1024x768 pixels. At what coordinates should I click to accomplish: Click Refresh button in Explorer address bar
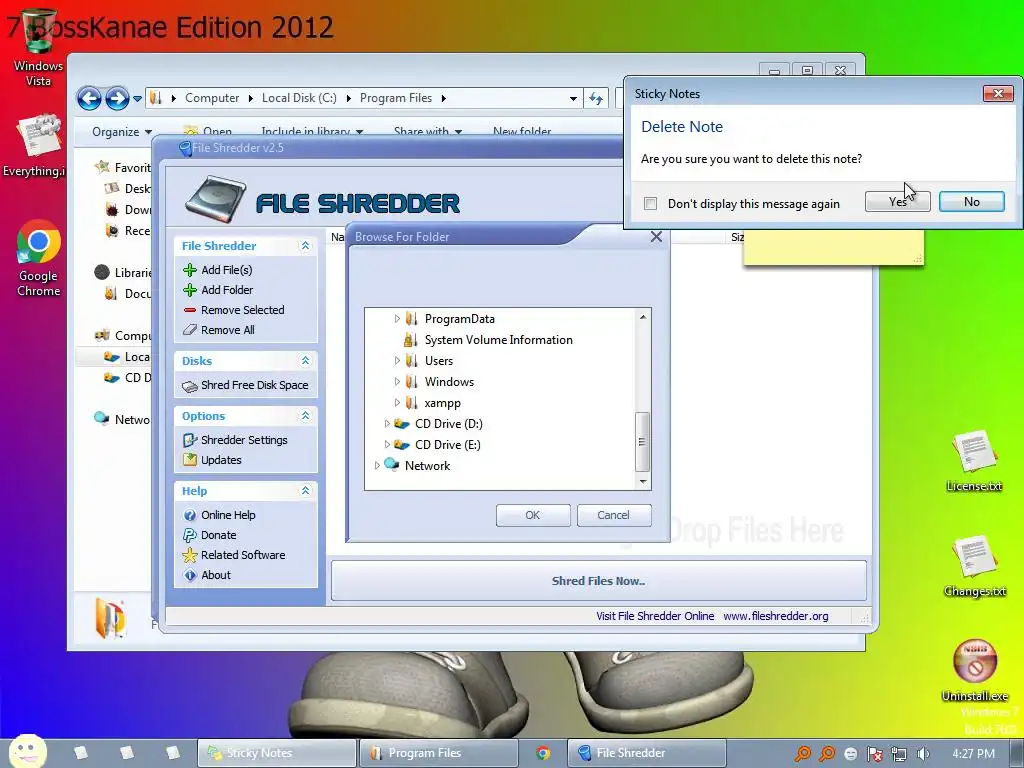[x=596, y=99]
